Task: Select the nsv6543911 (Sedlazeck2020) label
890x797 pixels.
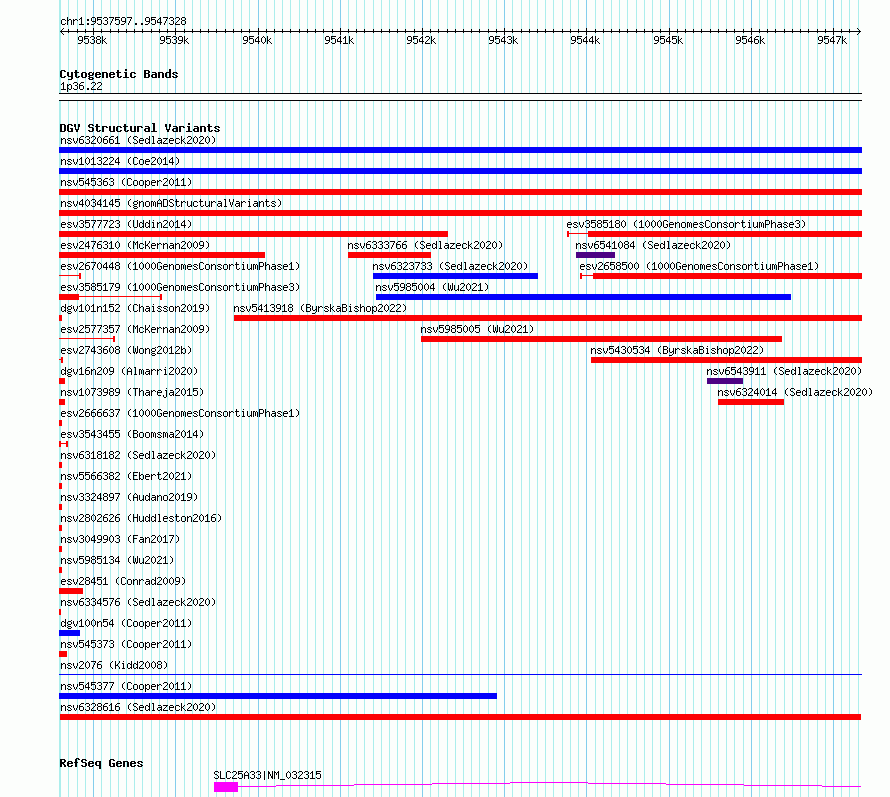Action: click(x=784, y=371)
